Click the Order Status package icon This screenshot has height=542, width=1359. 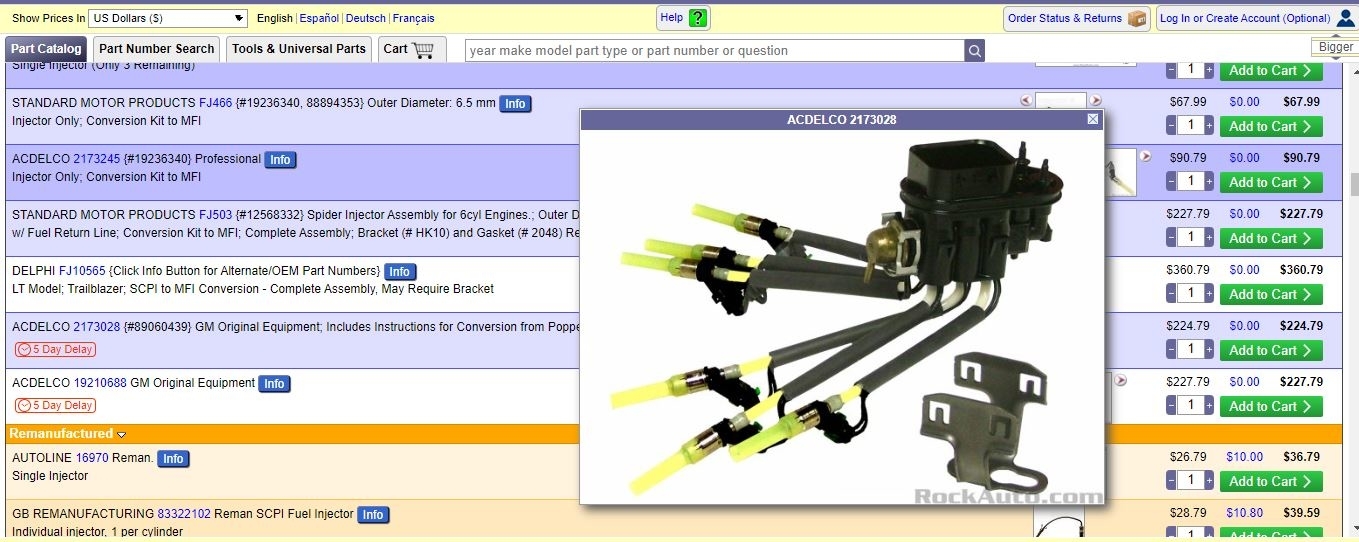pos(1137,18)
